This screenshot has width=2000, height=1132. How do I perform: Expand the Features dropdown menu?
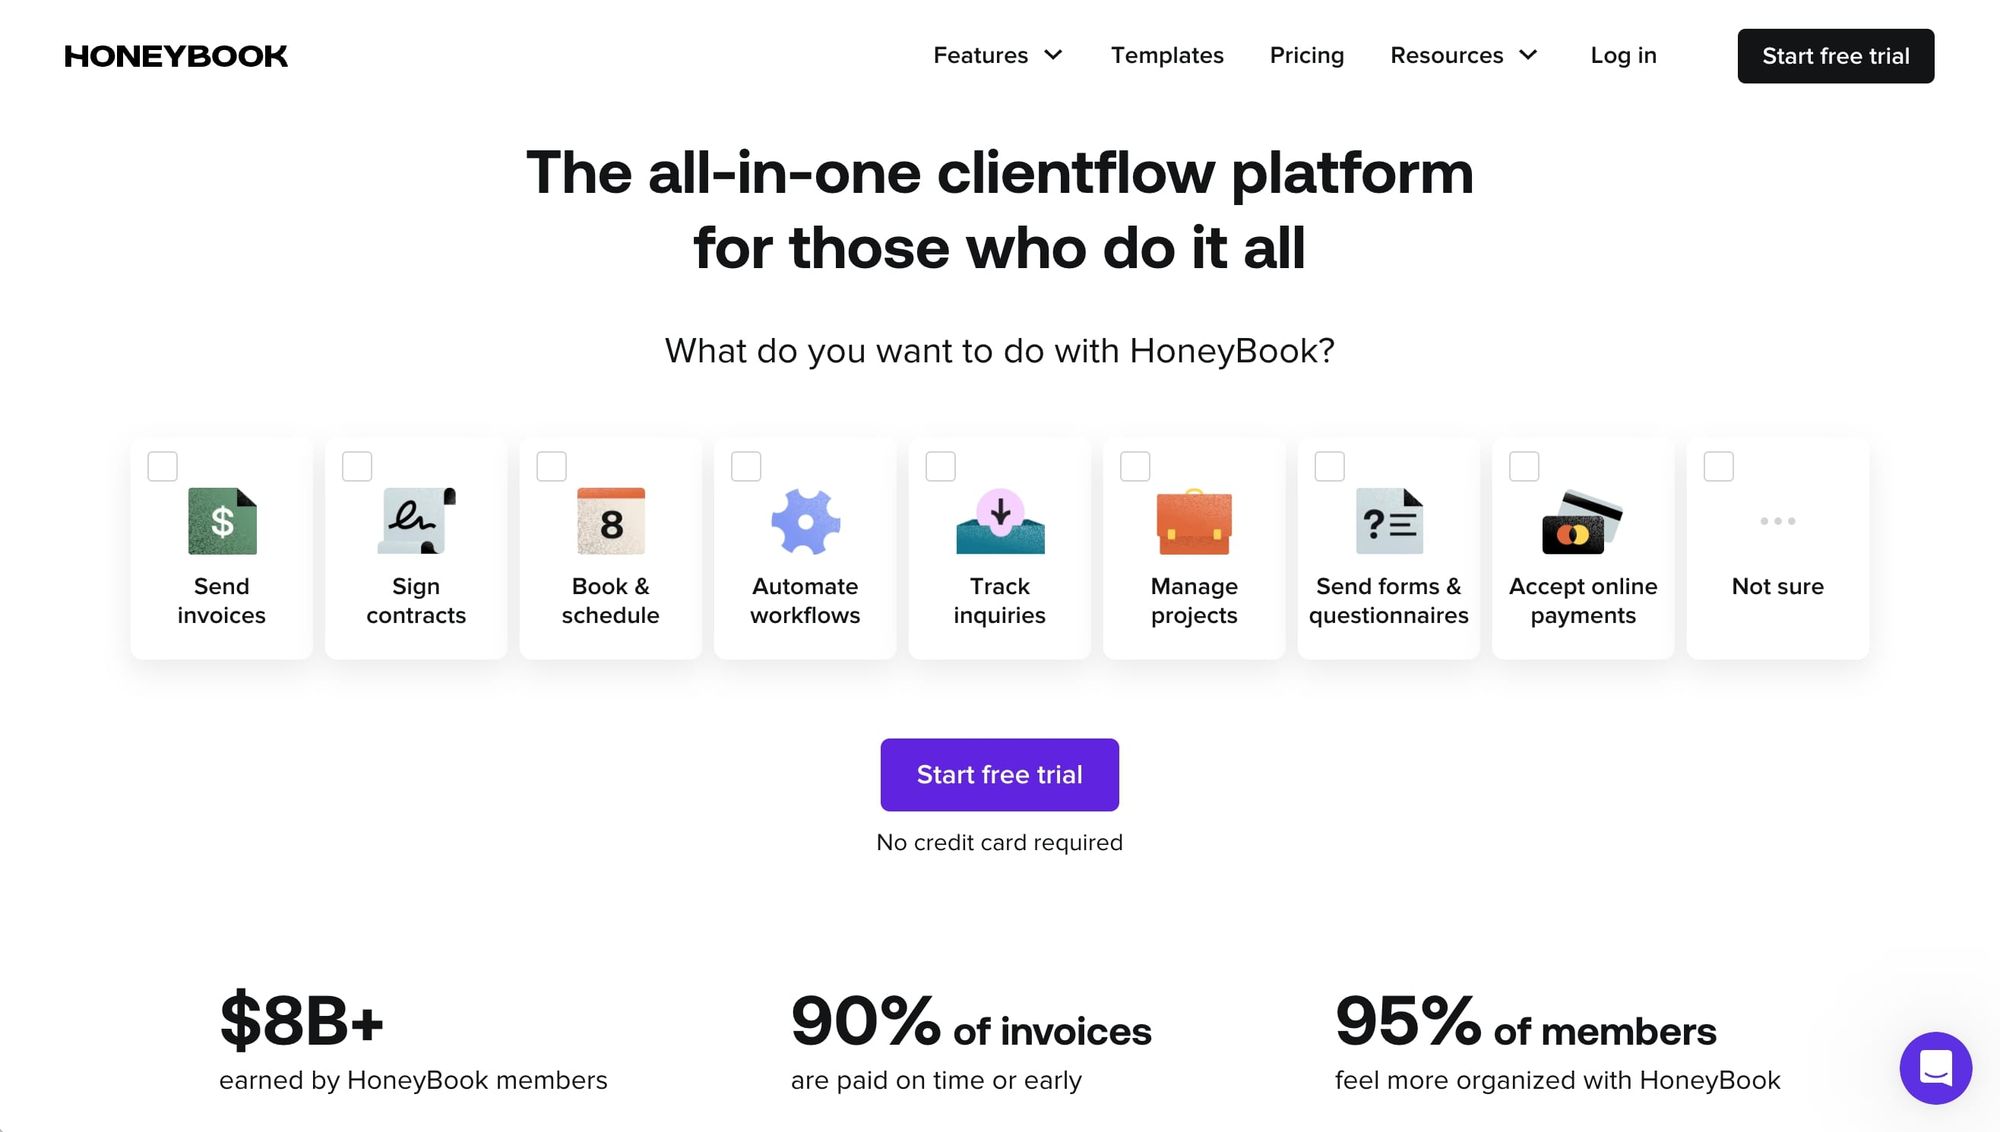click(999, 55)
